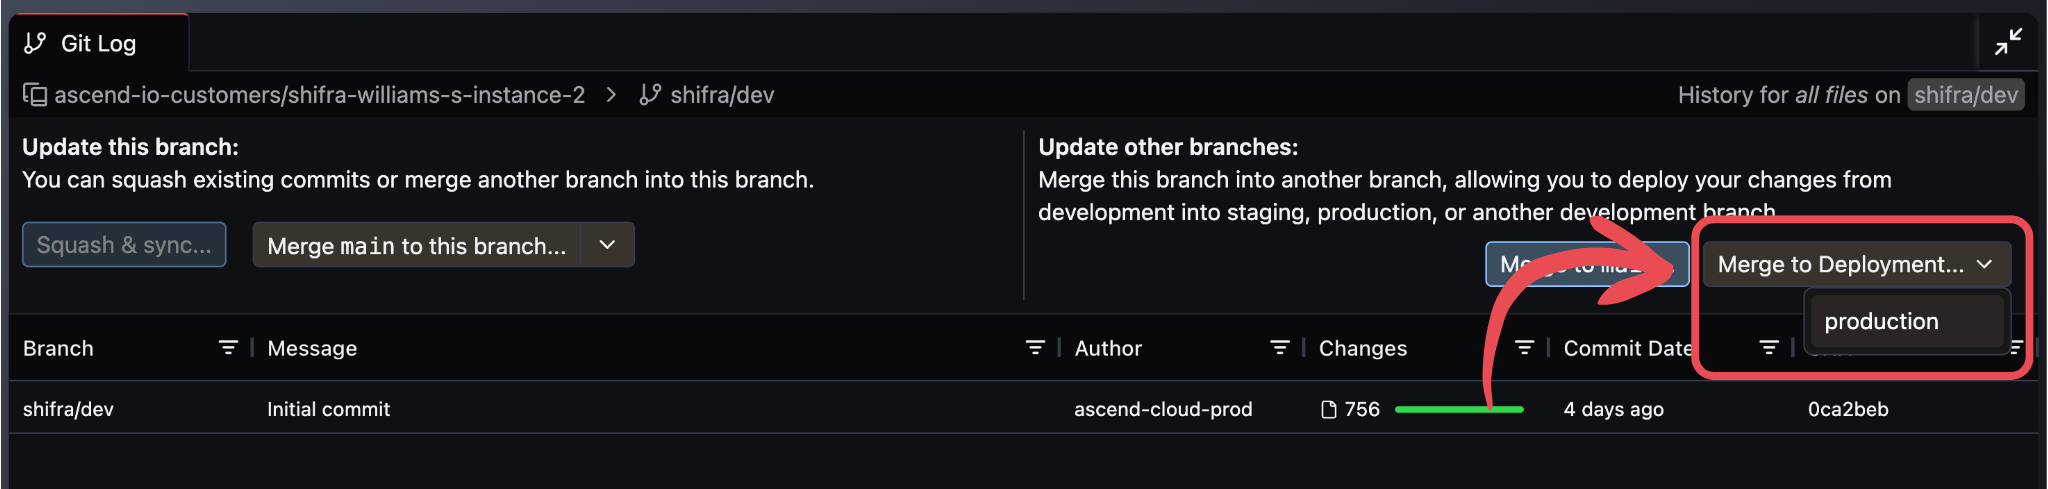Open the ascend-io-customers repository breadcrumb

coord(319,95)
